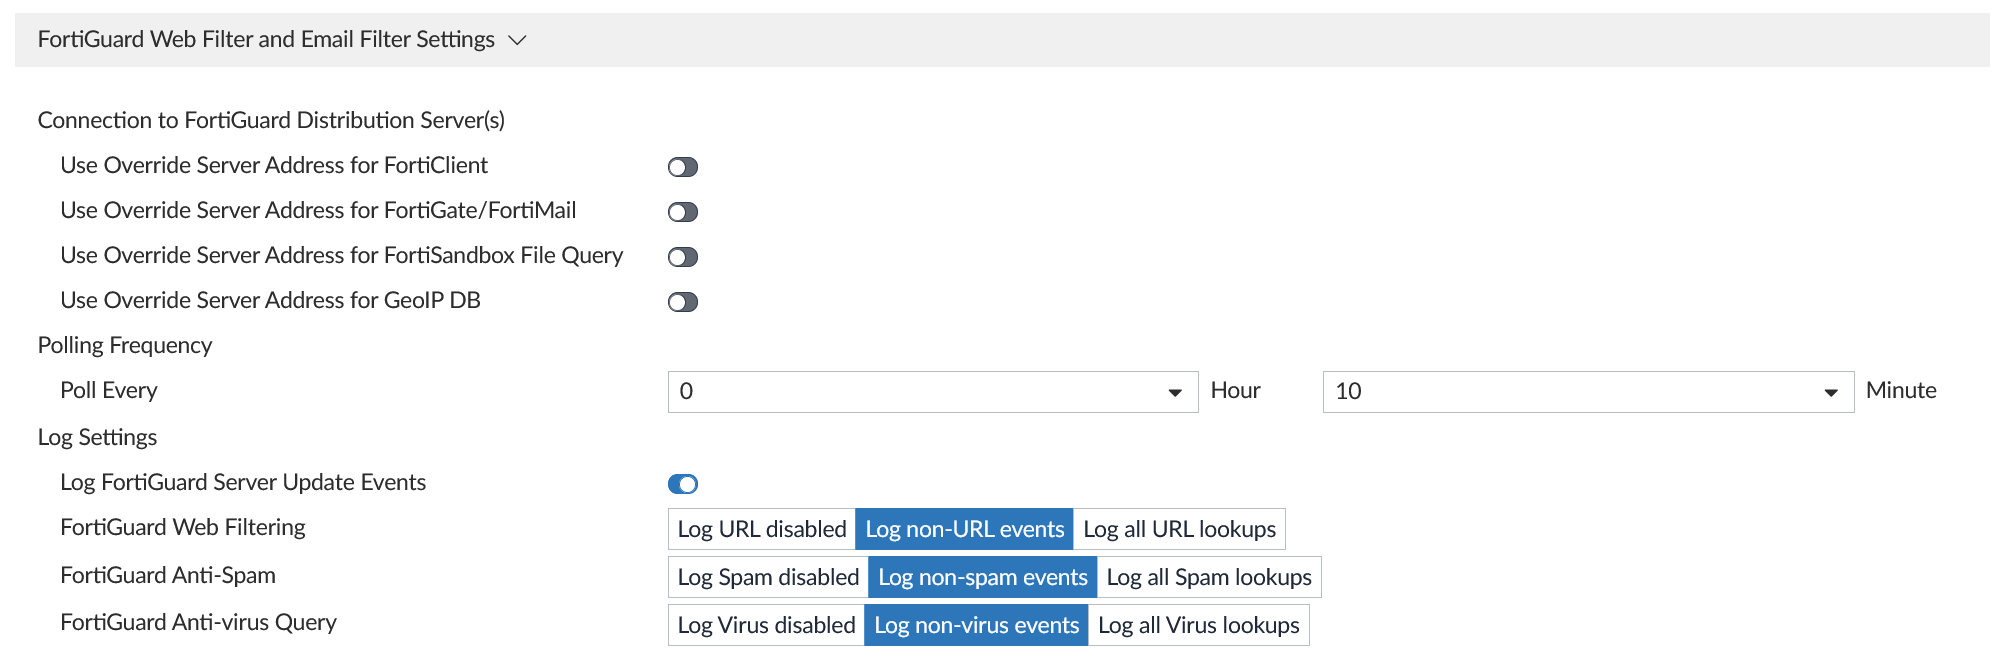
Task: Enable Override Server Address for FortiGate/FortiMail
Action: coord(683,212)
